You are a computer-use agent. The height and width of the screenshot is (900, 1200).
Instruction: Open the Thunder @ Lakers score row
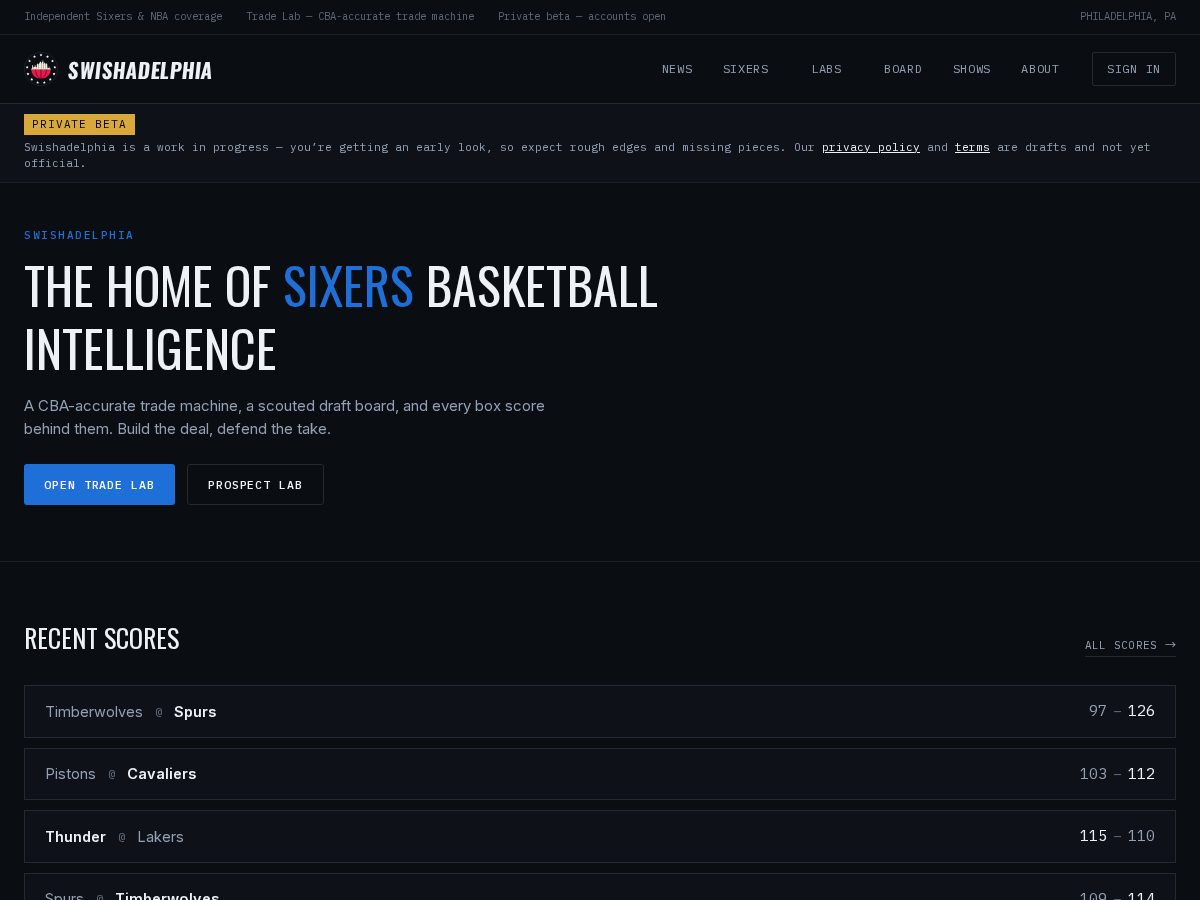[x=600, y=836]
